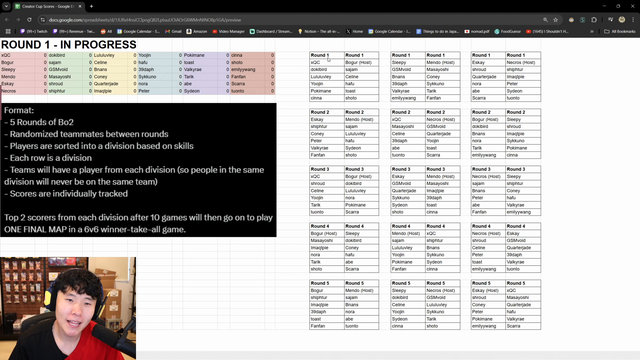Select the Necros cell in score table
The height and width of the screenshot is (360, 640).
(18, 91)
